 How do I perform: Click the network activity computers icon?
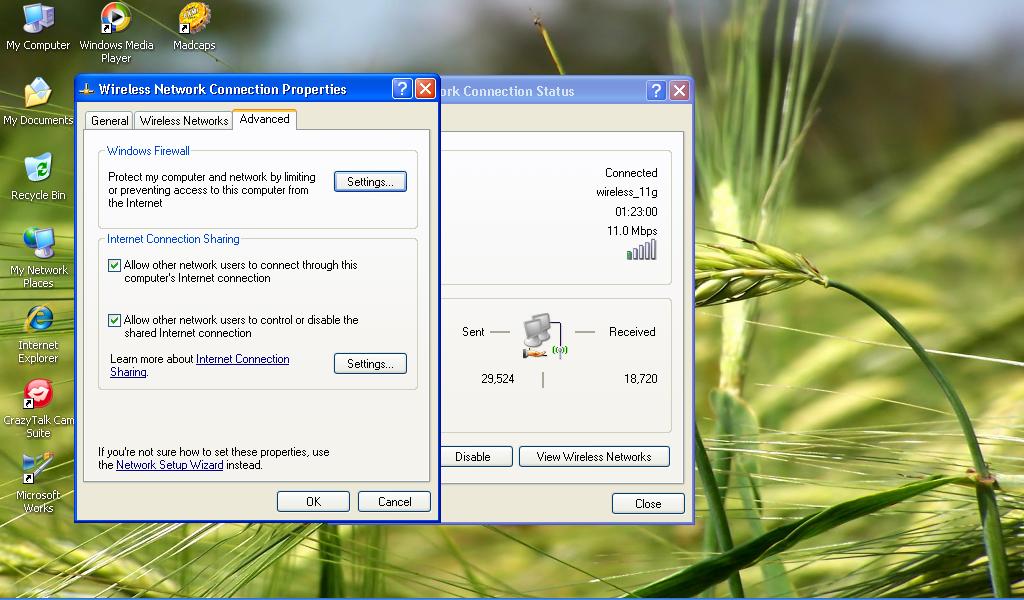coord(545,336)
